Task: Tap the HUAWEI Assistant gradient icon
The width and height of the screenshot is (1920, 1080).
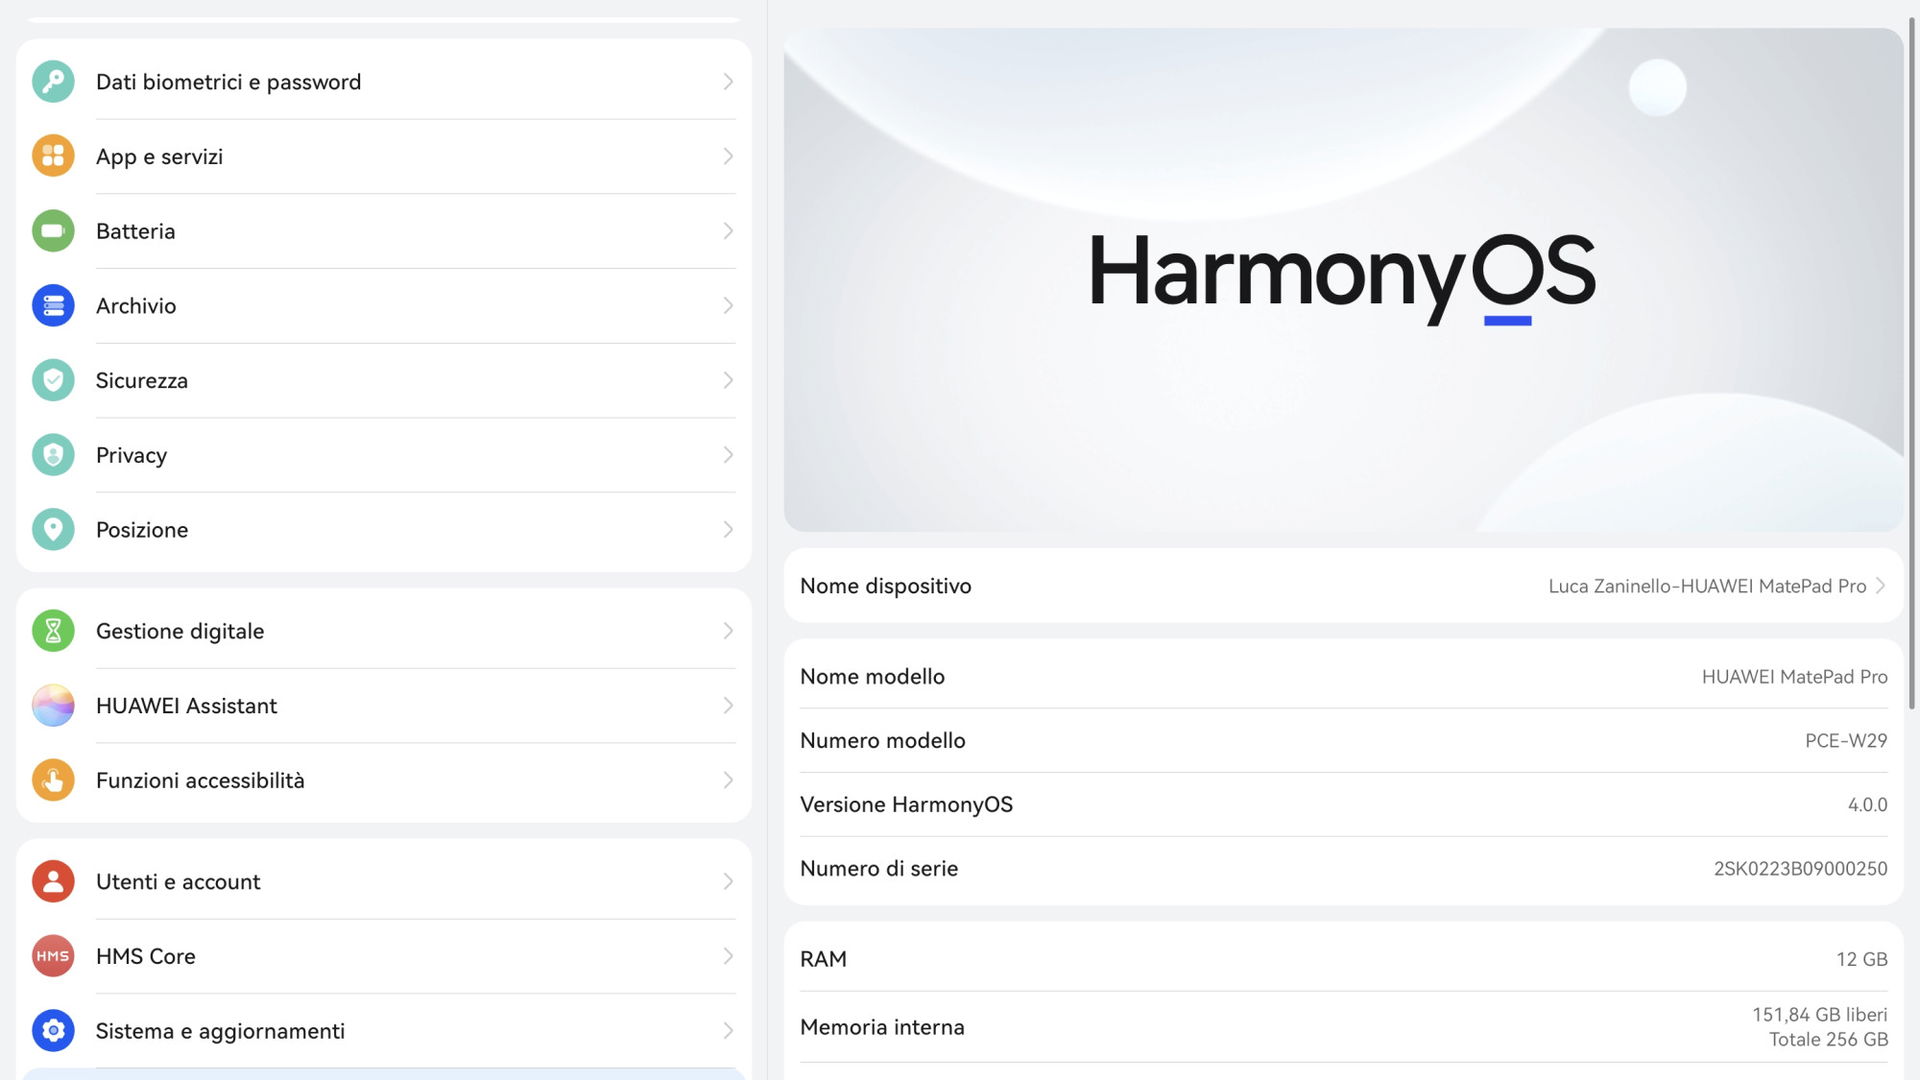Action: click(53, 706)
